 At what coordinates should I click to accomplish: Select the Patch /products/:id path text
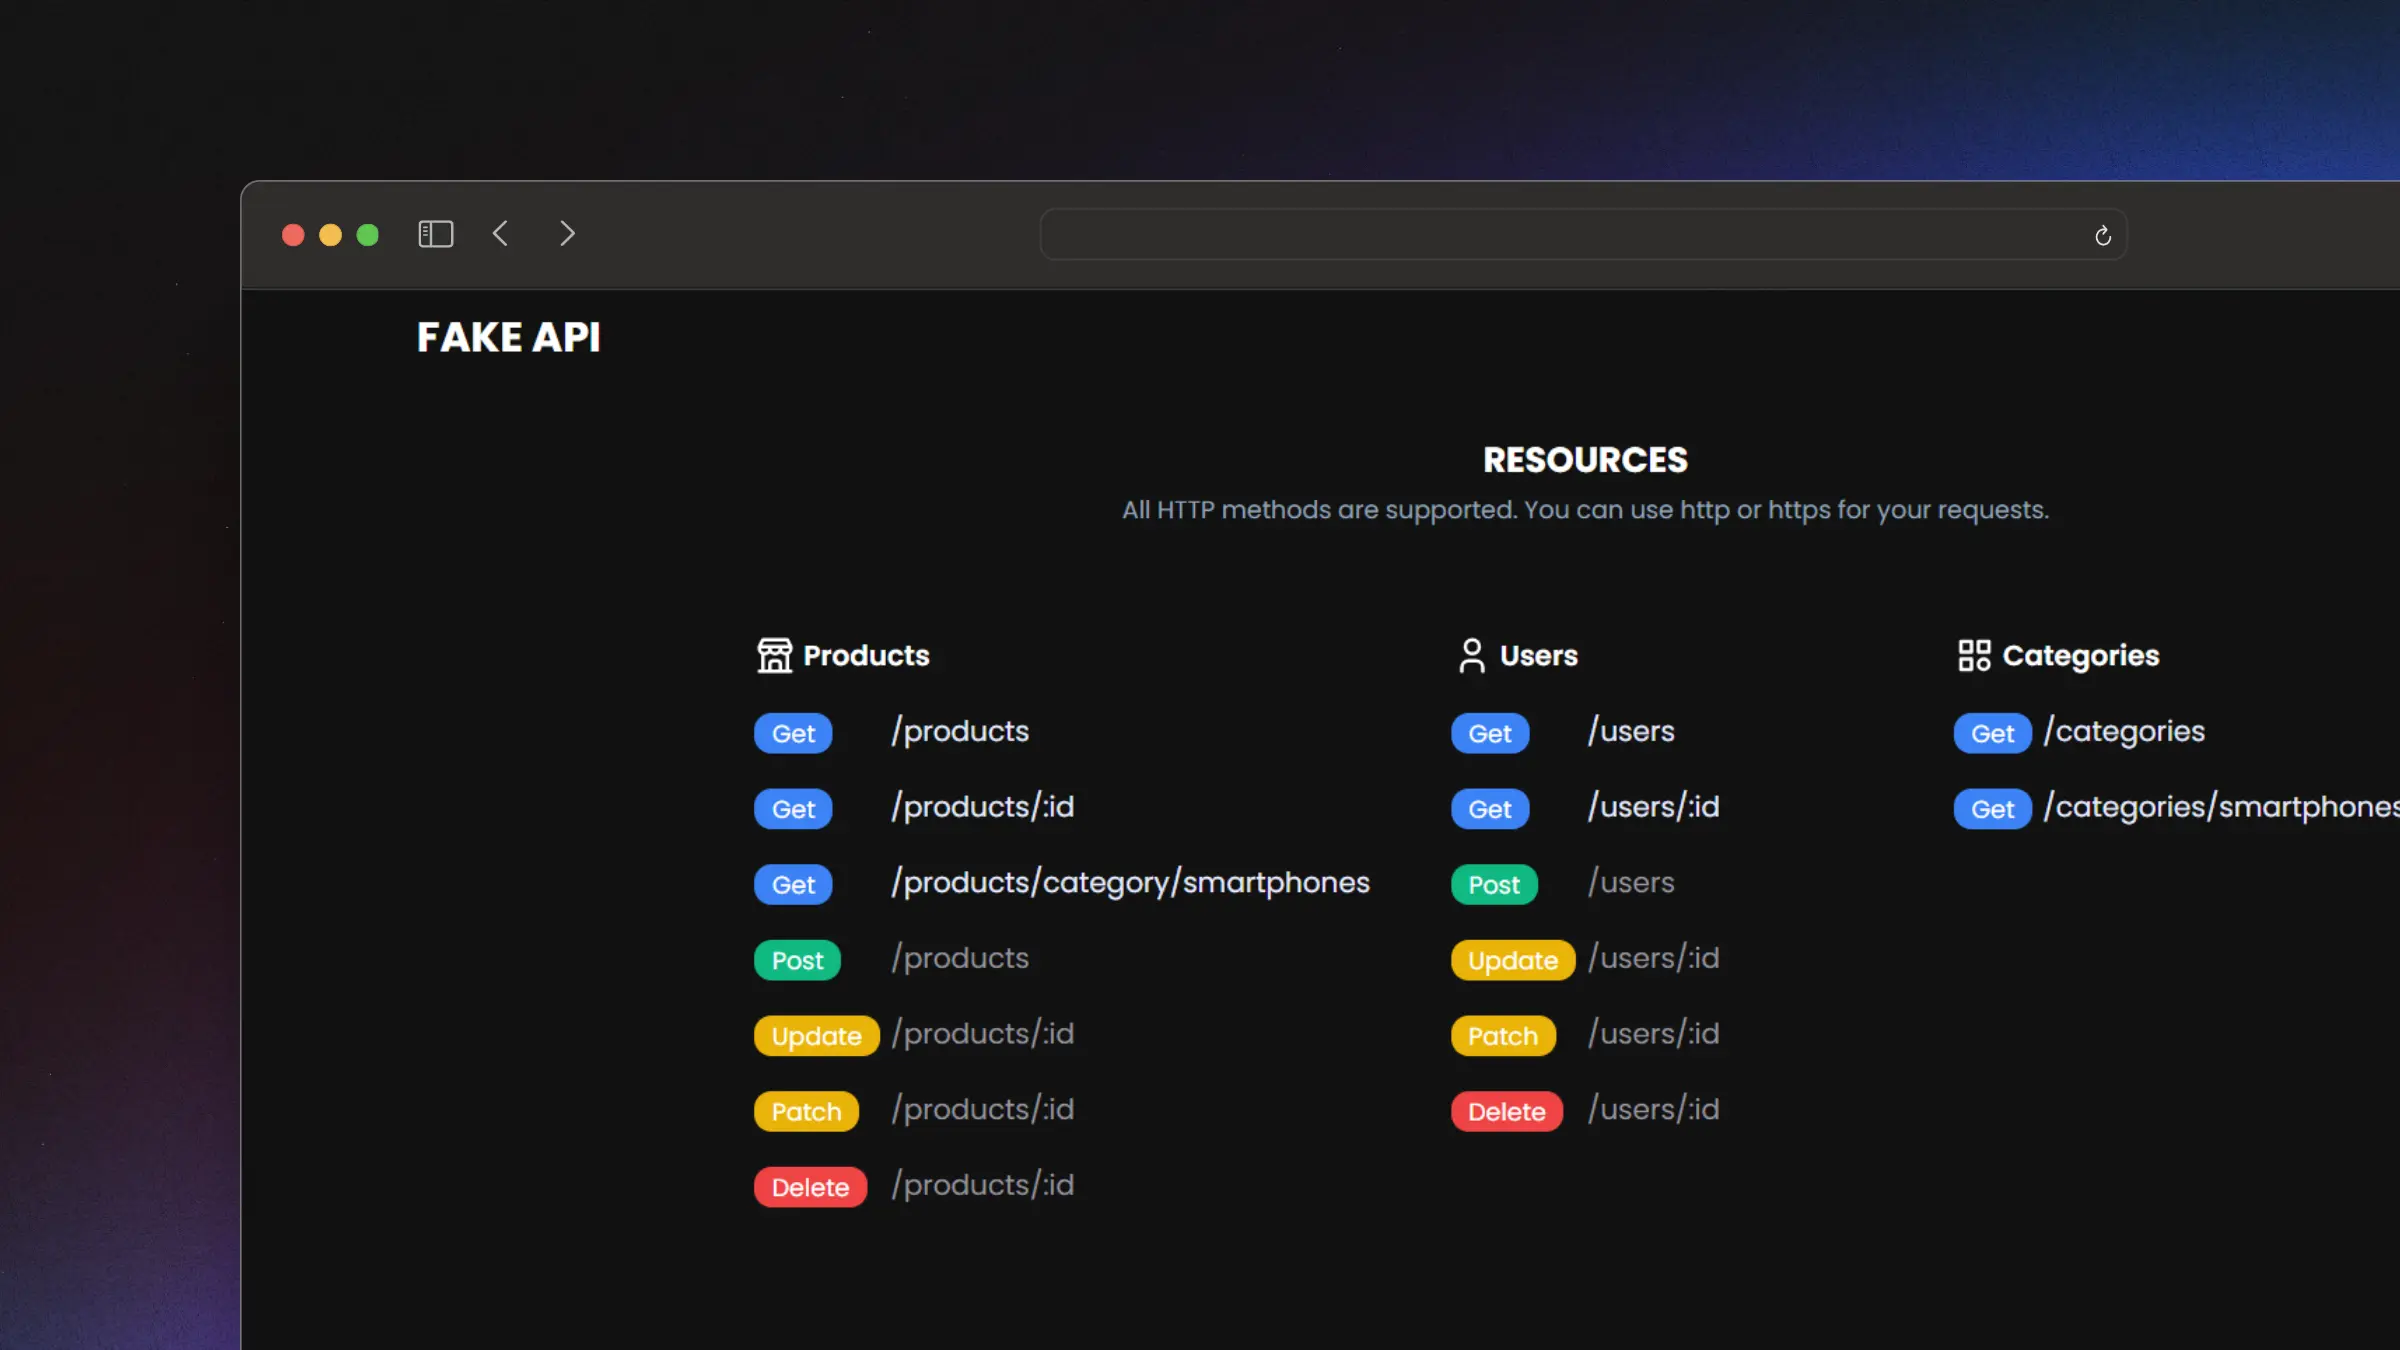click(x=983, y=1110)
